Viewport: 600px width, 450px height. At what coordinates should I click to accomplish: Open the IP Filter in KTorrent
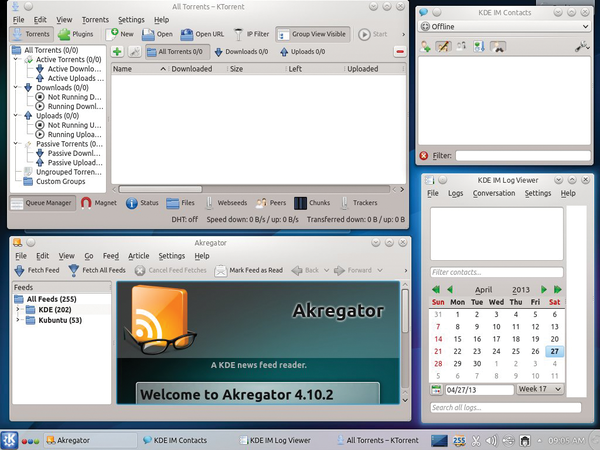[x=251, y=34]
